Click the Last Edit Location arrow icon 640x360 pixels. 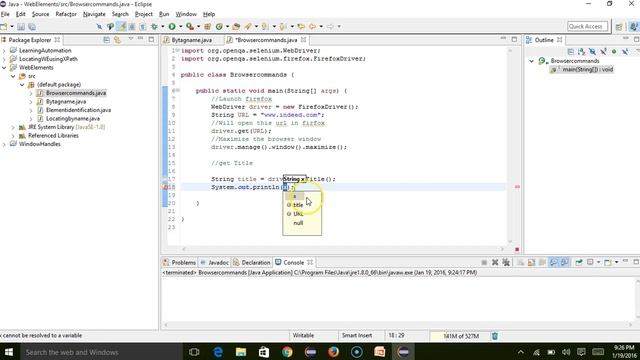pyautogui.click(x=301, y=27)
